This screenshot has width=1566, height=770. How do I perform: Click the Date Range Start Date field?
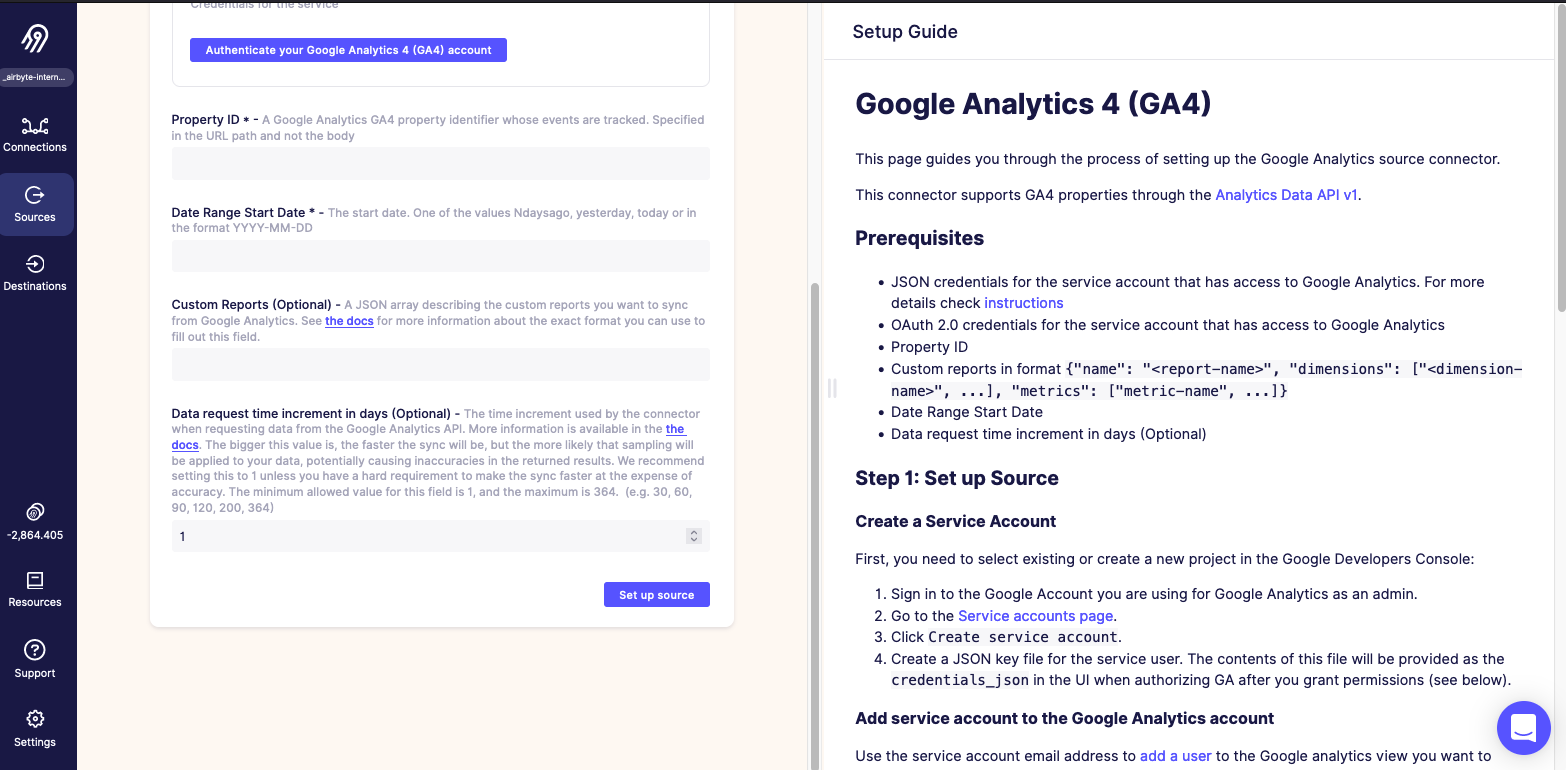click(x=440, y=256)
